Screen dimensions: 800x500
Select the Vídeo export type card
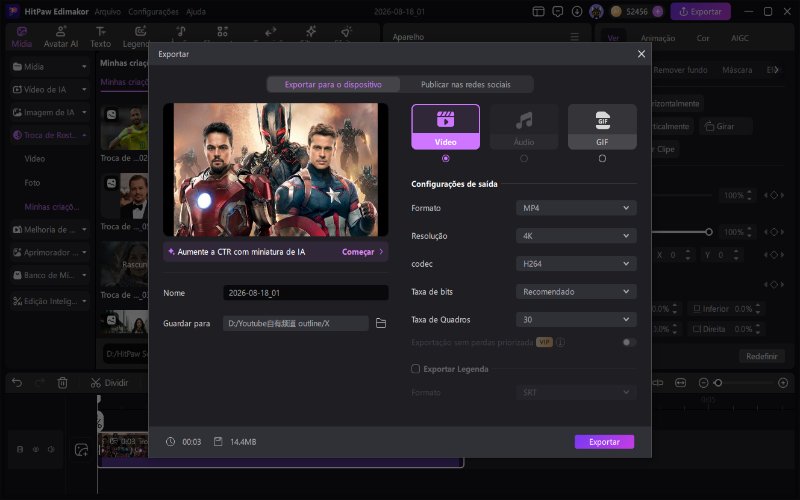pos(445,127)
